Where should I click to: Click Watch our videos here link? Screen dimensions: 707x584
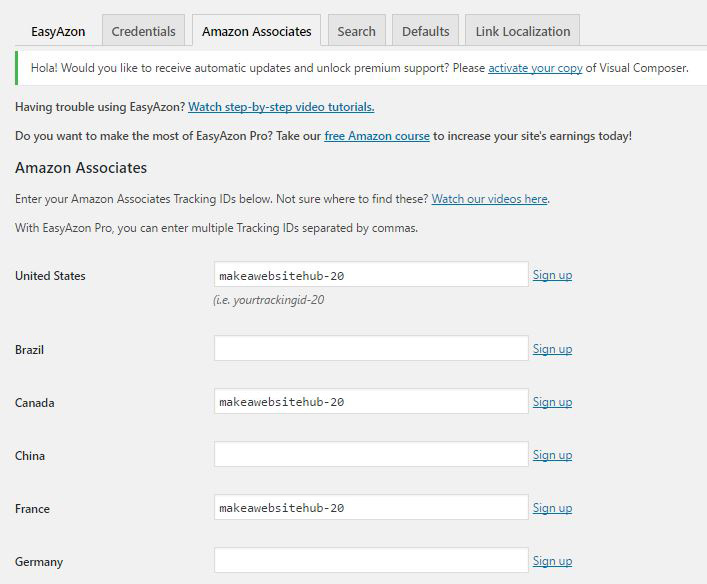pos(490,199)
